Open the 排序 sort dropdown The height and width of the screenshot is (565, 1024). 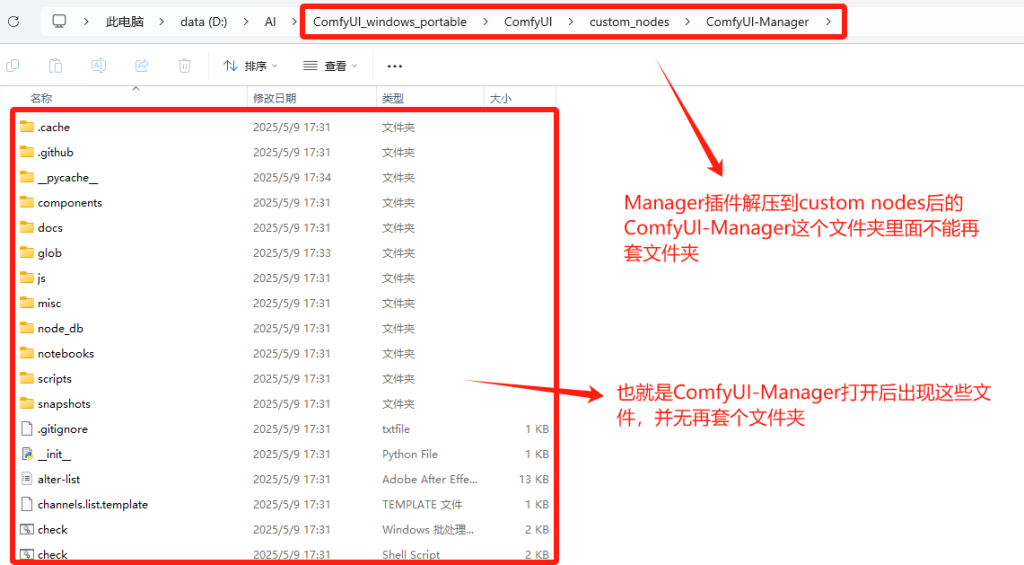[x=251, y=66]
